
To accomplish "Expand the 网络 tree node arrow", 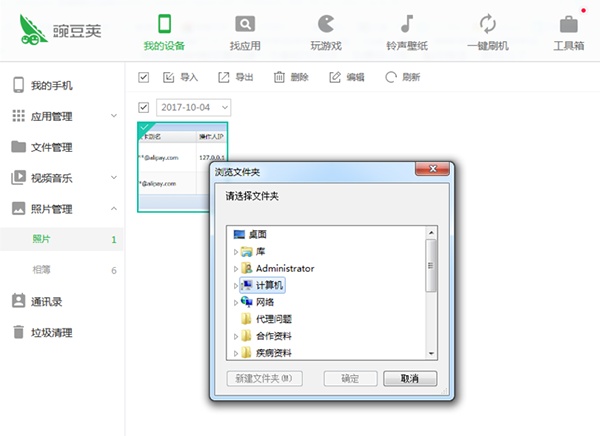I will pyautogui.click(x=236, y=302).
